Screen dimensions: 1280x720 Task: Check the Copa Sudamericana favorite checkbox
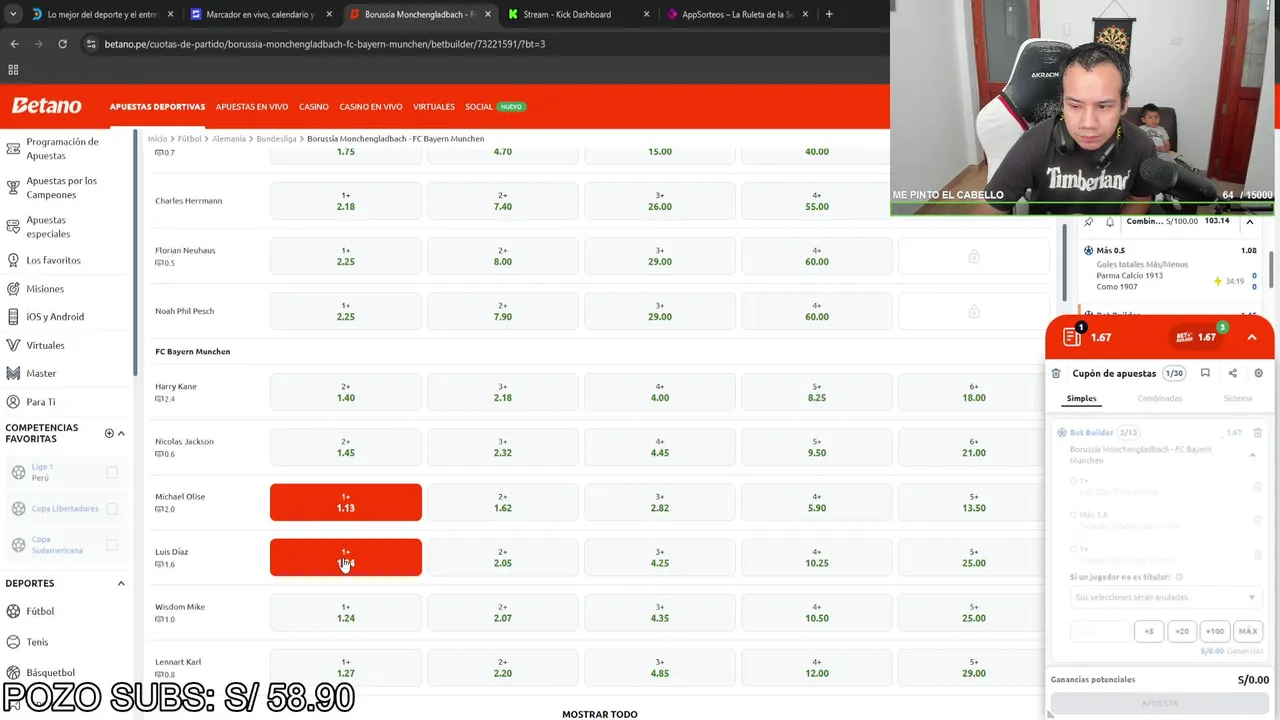(x=112, y=545)
